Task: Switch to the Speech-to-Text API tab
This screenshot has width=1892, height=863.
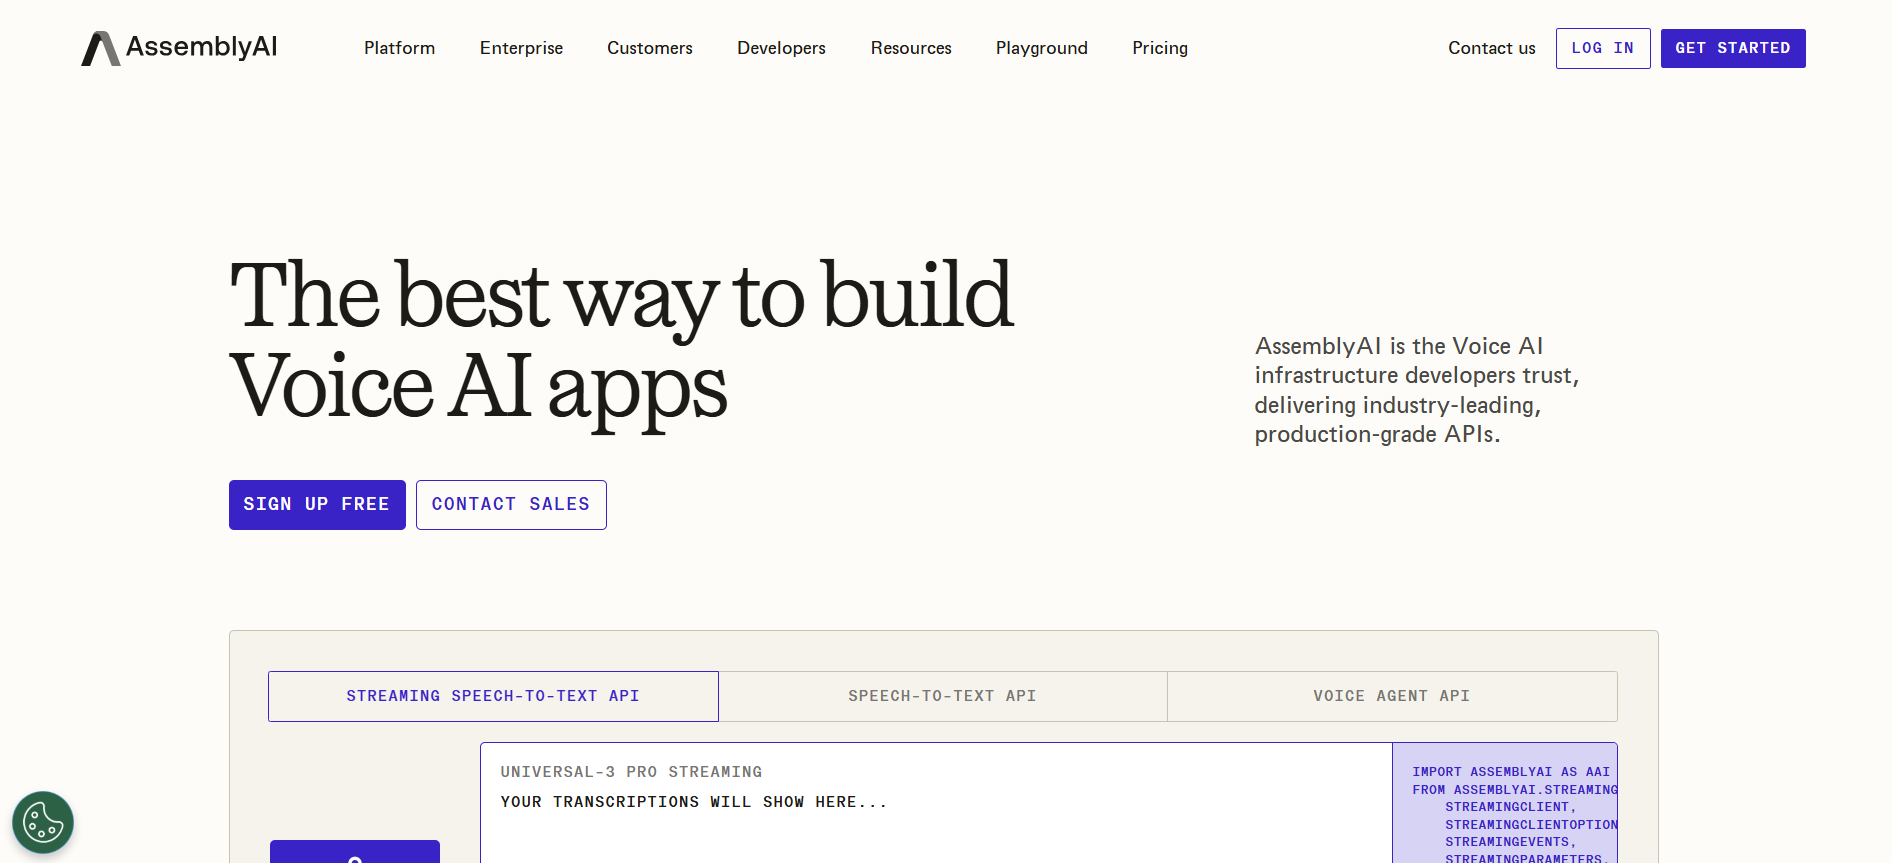Action: pyautogui.click(x=942, y=696)
